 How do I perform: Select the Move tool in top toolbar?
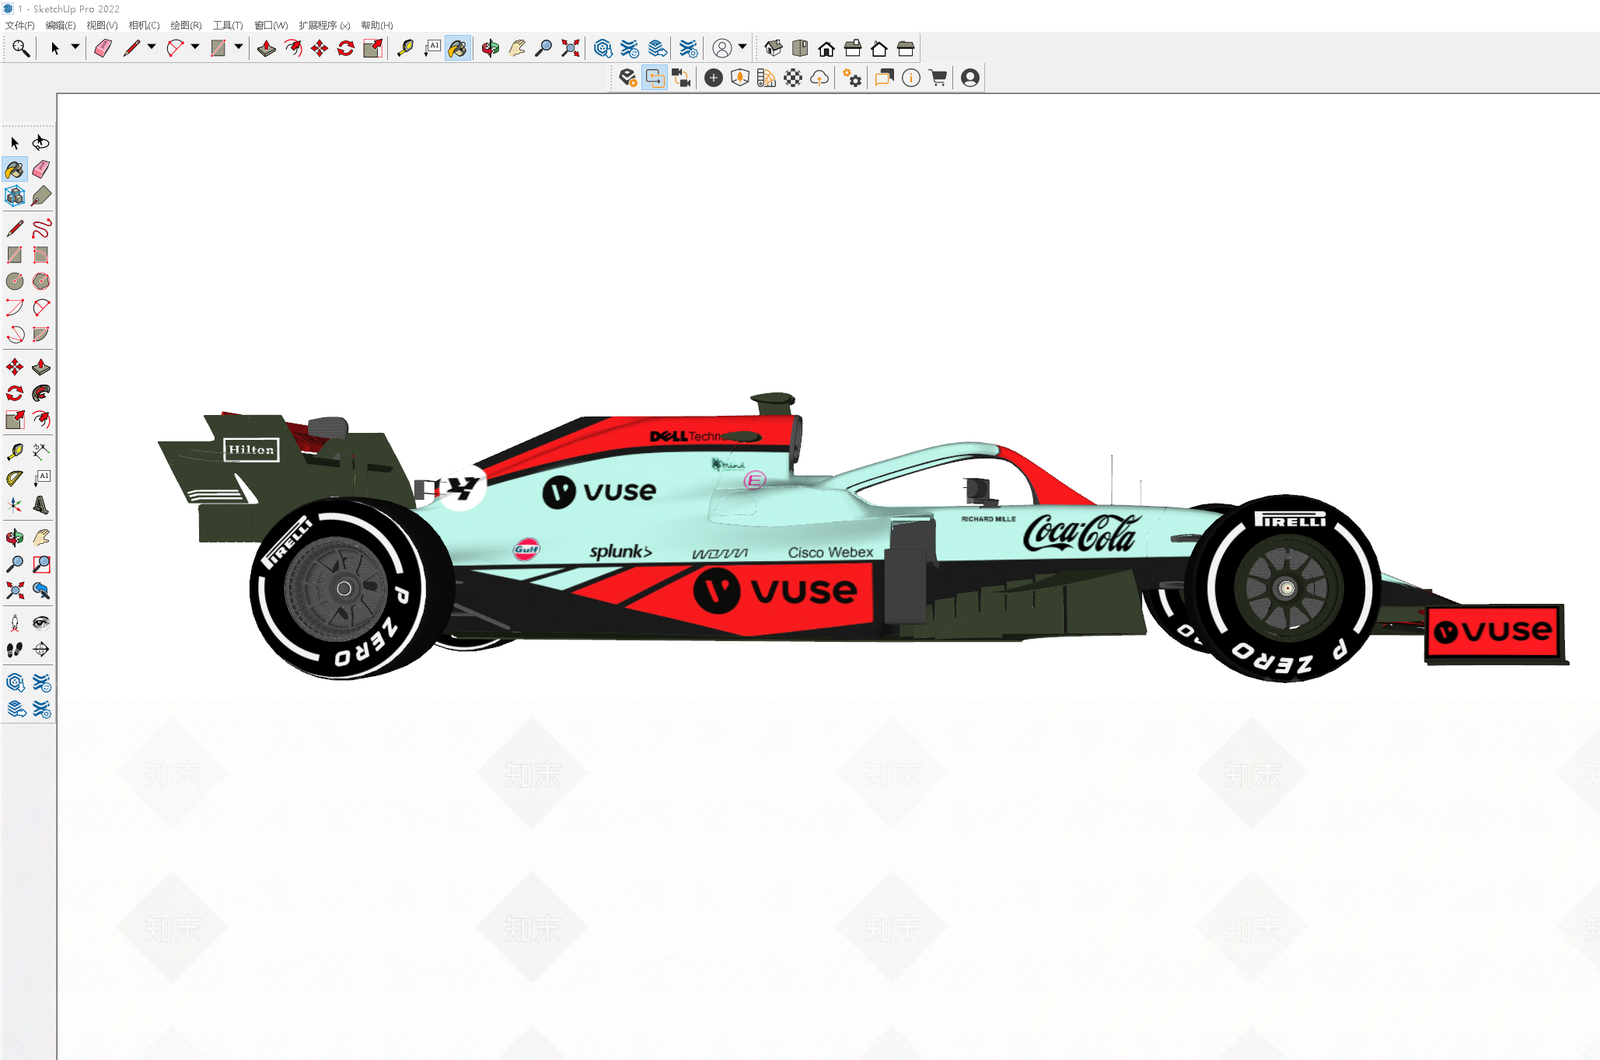tap(319, 48)
